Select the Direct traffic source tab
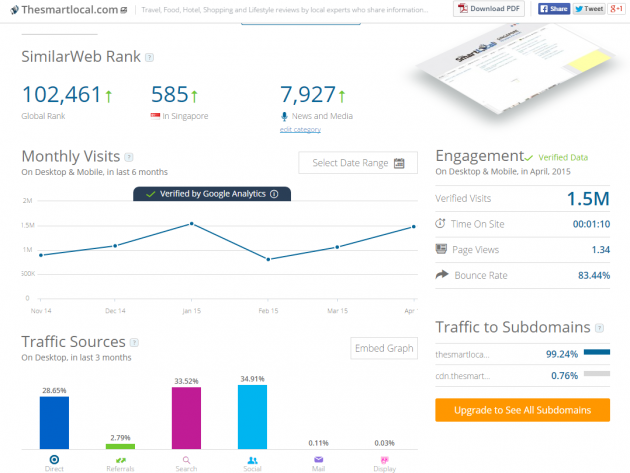The image size is (630, 473). (54, 463)
